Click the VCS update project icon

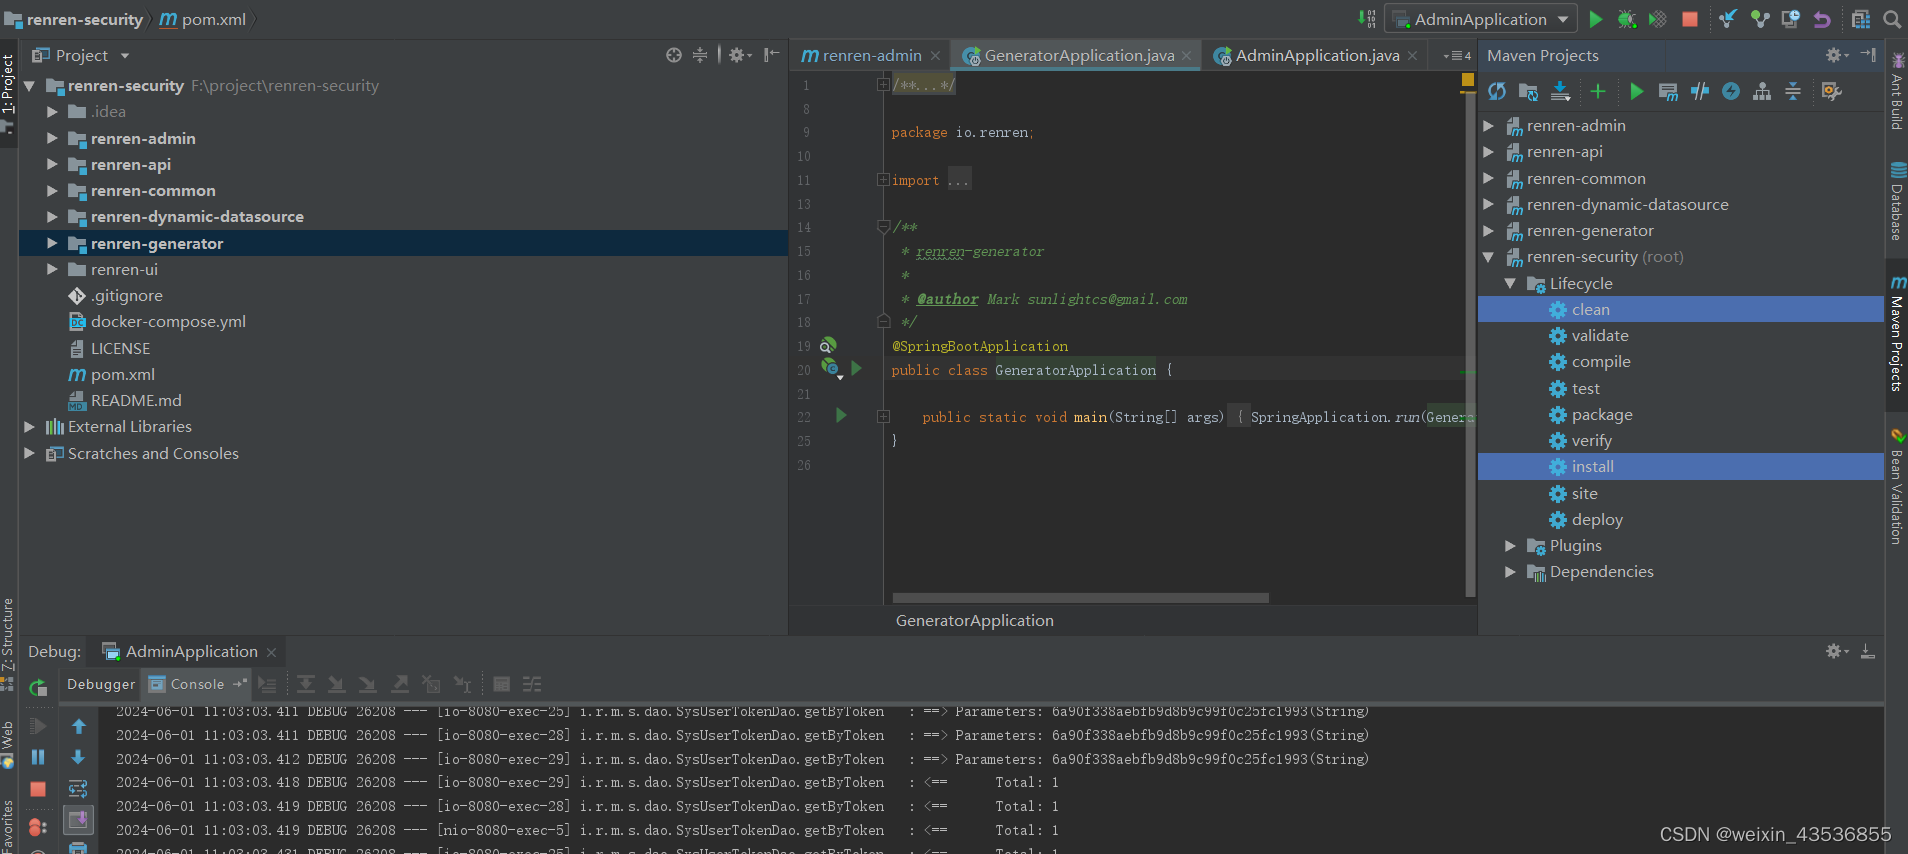tap(1728, 19)
